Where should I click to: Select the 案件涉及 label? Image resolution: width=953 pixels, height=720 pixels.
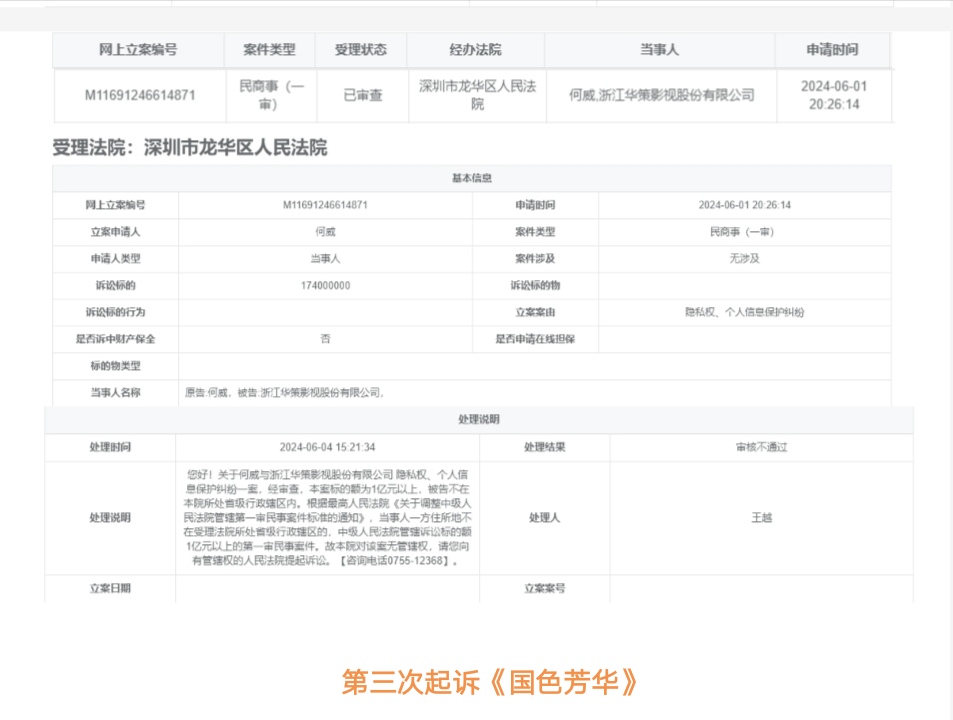tap(535, 259)
